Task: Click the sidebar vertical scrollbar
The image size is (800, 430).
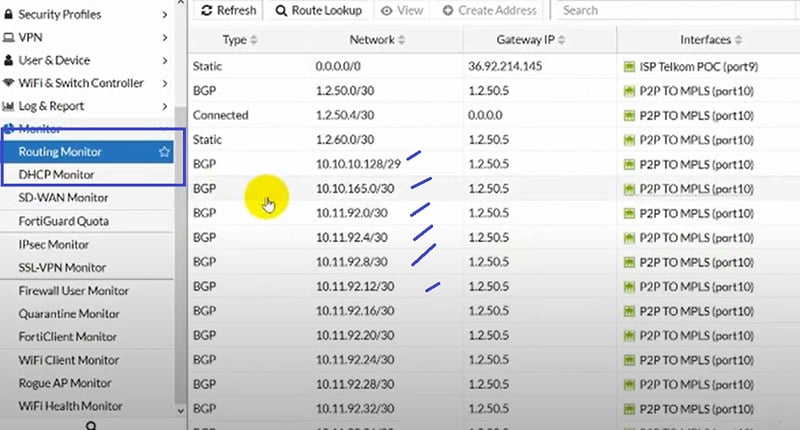Action: coord(180,250)
